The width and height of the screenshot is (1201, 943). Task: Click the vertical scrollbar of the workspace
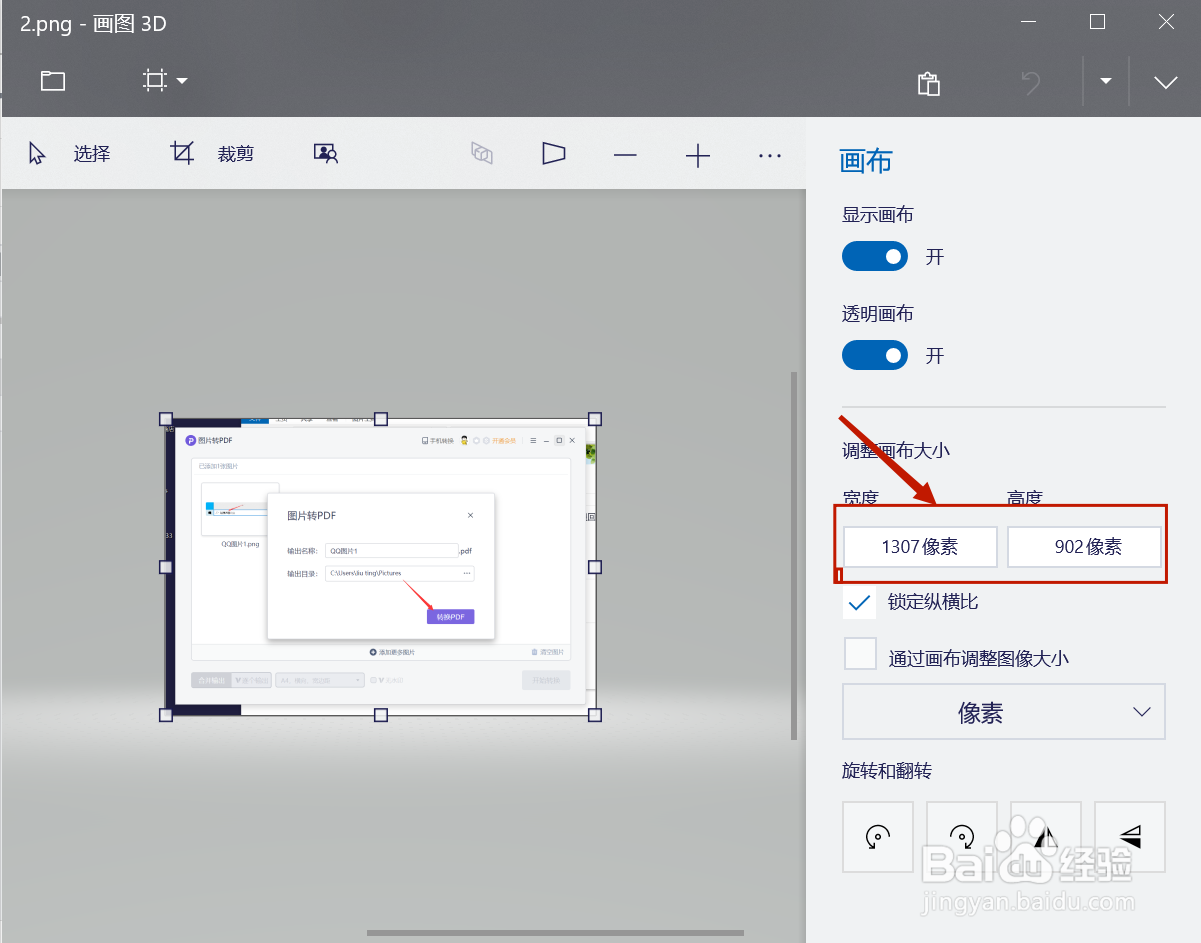[794, 556]
